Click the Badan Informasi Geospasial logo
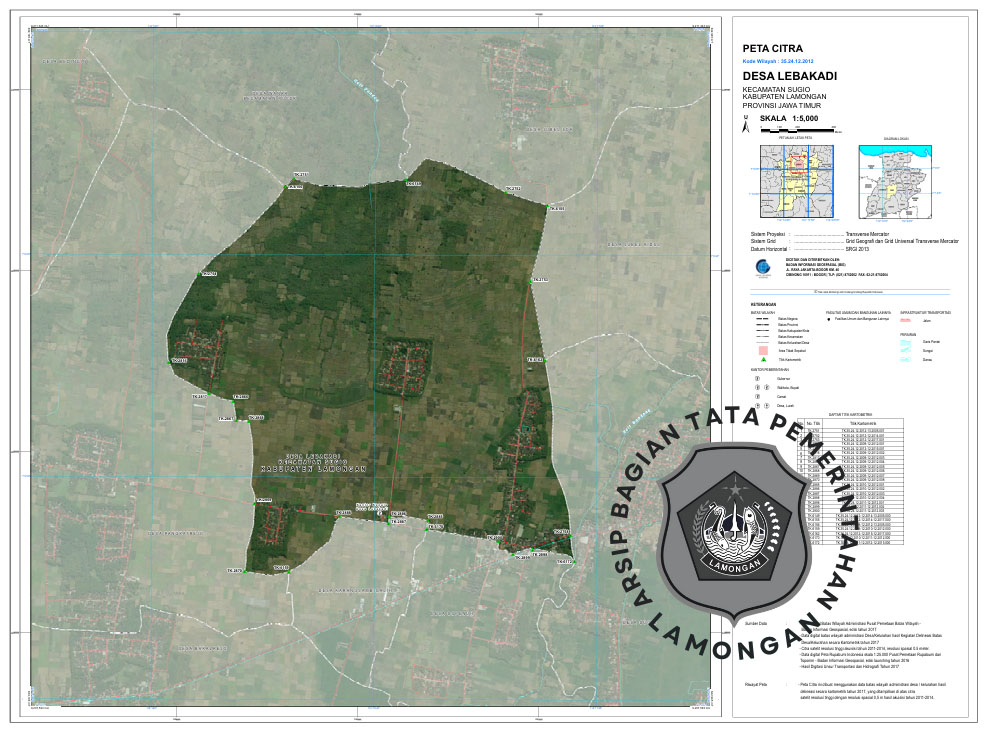 (x=764, y=267)
